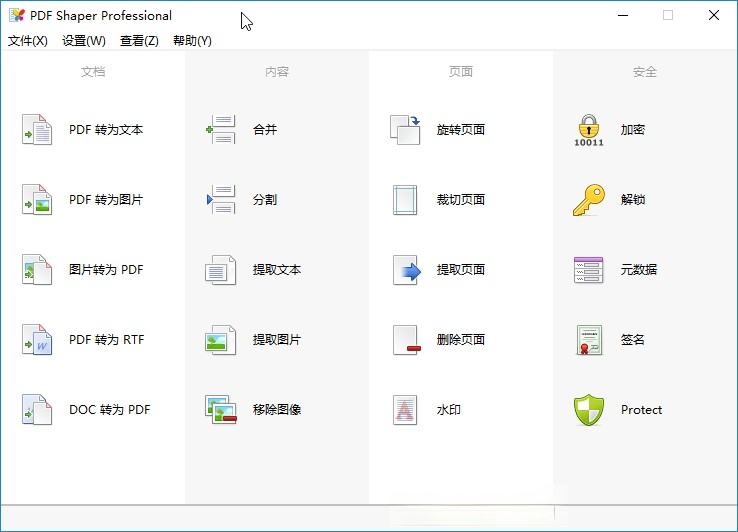Choose the 解锁 label
This screenshot has height=532, width=738.
633,200
